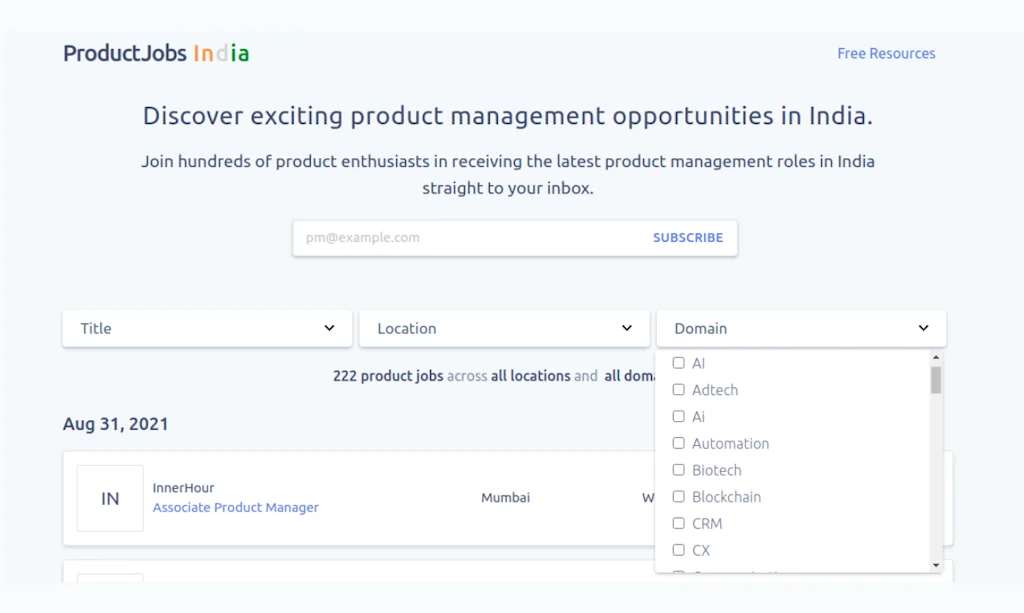Click the domain list scroll down arrow
This screenshot has height=613, width=1024.
[x=936, y=565]
